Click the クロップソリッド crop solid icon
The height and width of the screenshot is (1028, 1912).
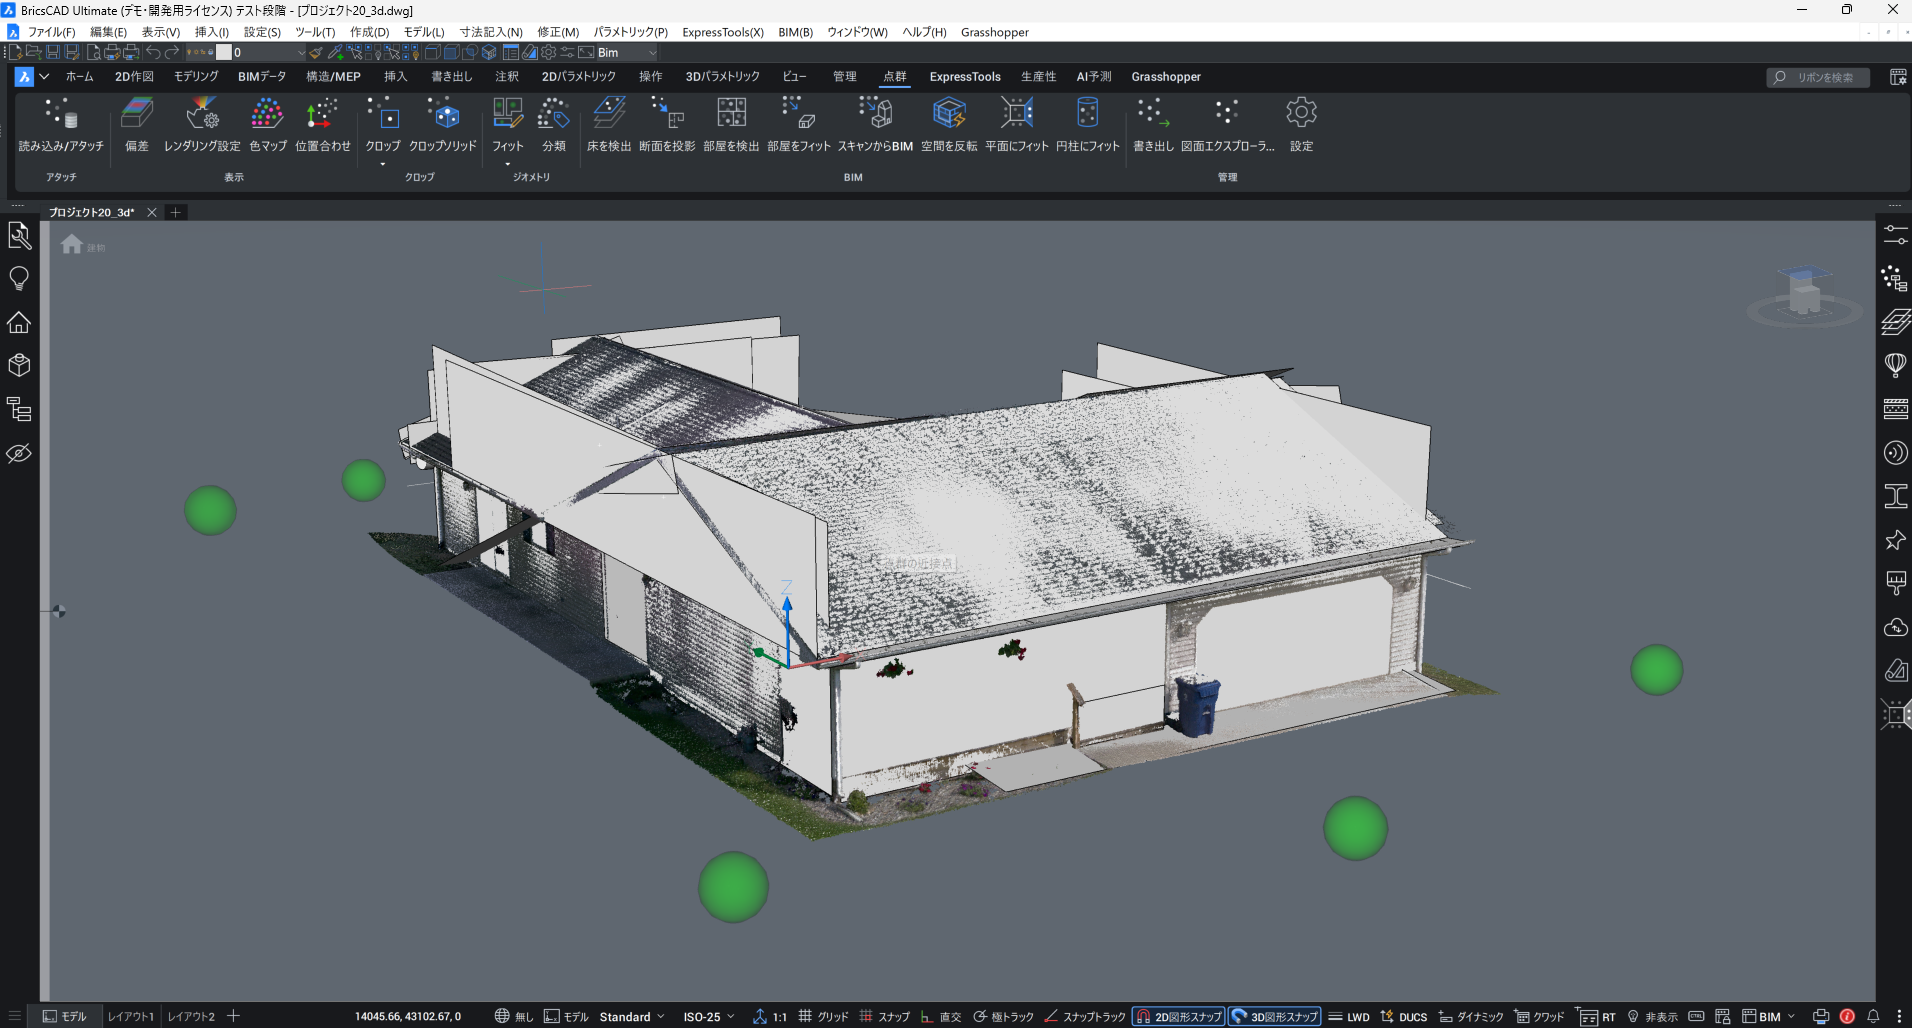tap(443, 115)
